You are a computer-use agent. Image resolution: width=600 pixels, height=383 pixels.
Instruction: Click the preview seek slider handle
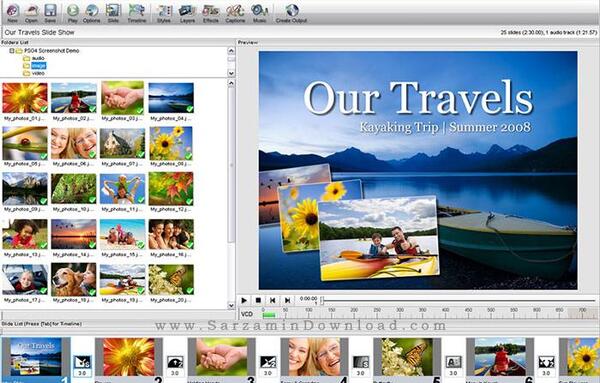tap(322, 300)
